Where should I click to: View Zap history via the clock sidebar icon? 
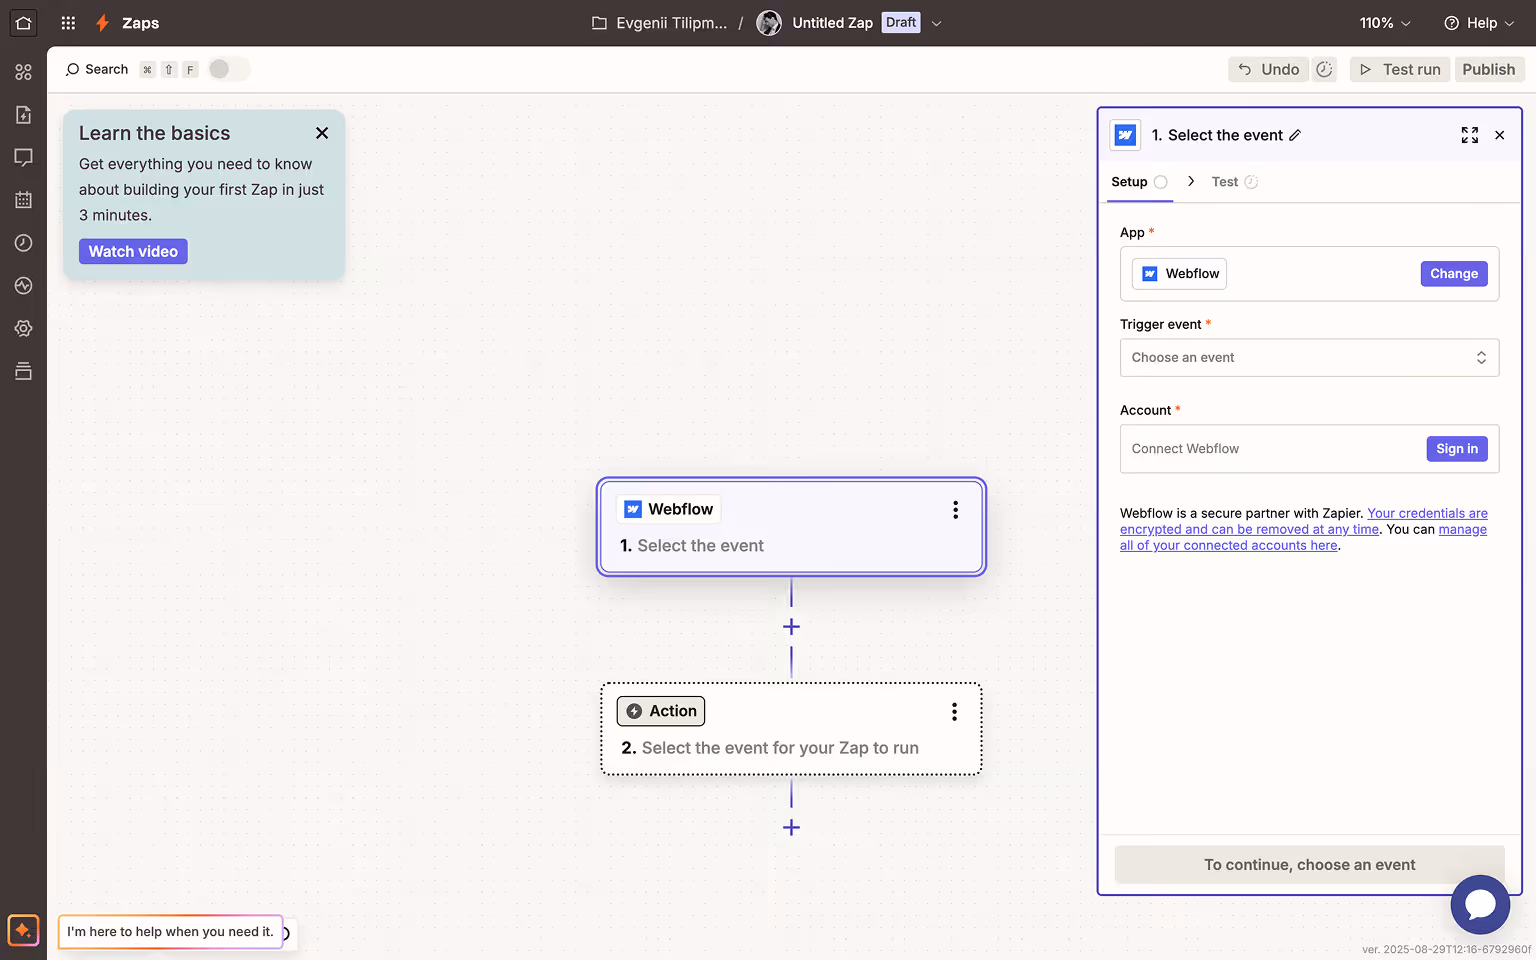tap(23, 242)
